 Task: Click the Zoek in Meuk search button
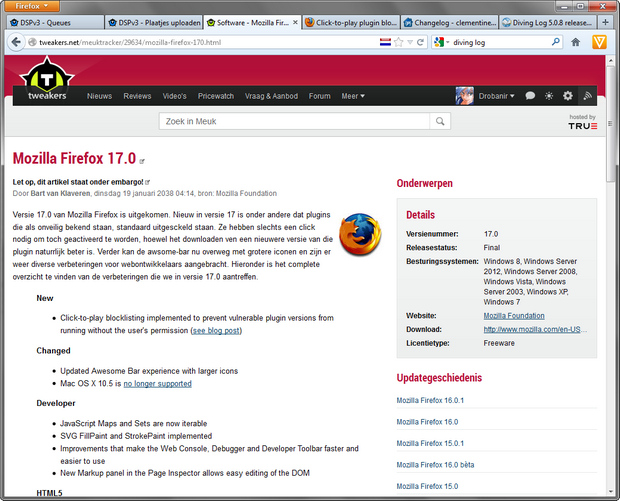440,121
